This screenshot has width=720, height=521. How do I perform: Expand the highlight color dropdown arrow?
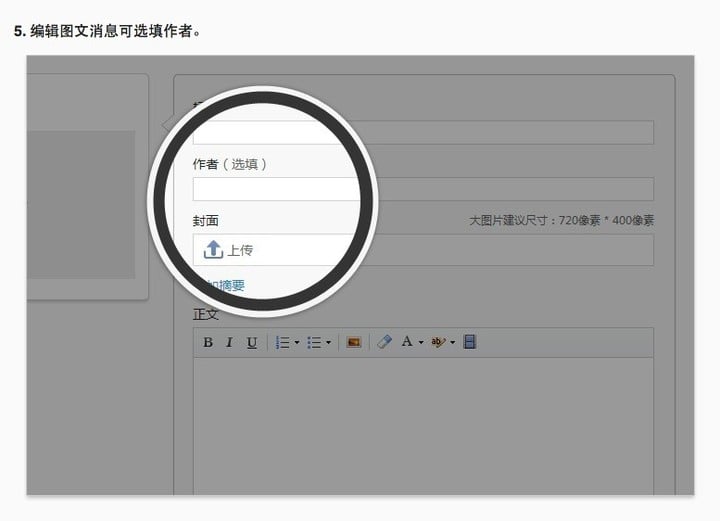coord(452,343)
